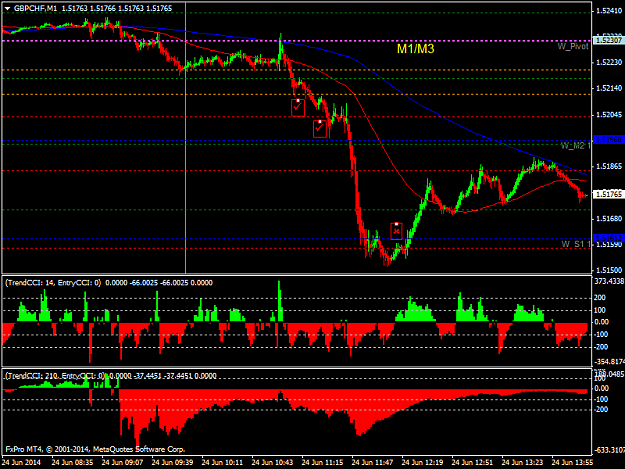Screen dimensions: 625x469
Task: Click the 24 Jun 10:43 time label
Action: pos(272,463)
